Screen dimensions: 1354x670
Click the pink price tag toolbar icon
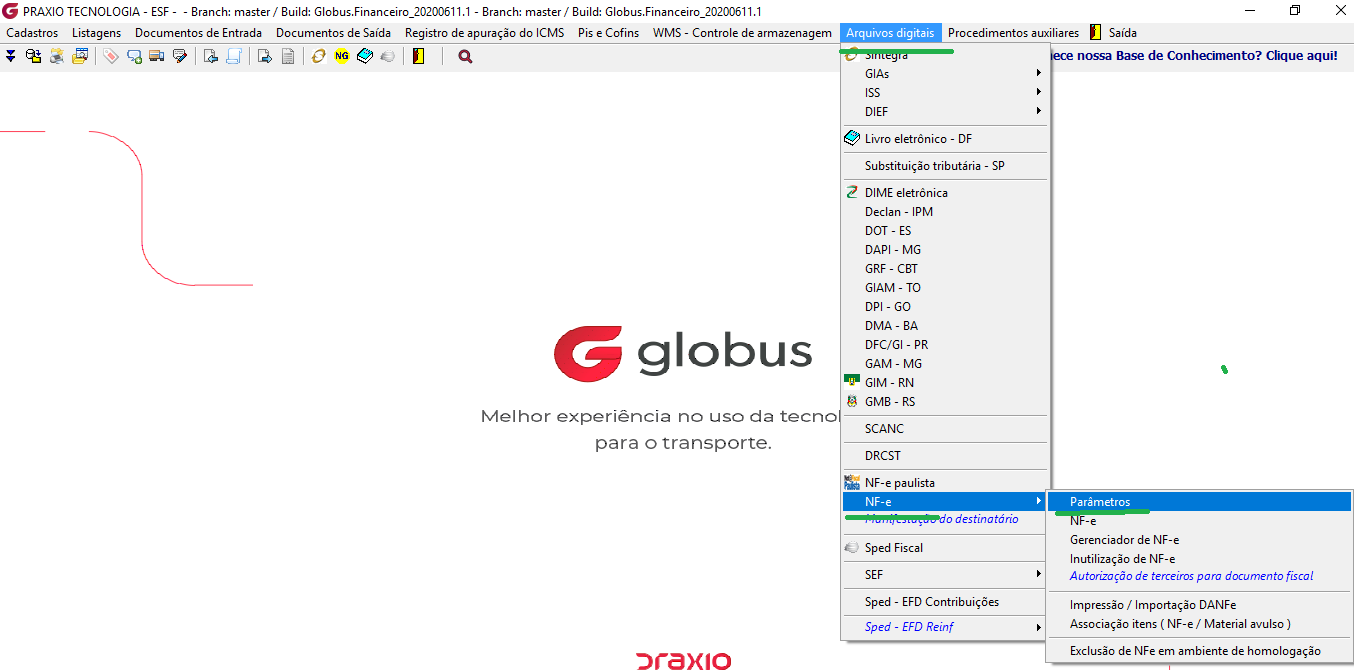pos(110,56)
